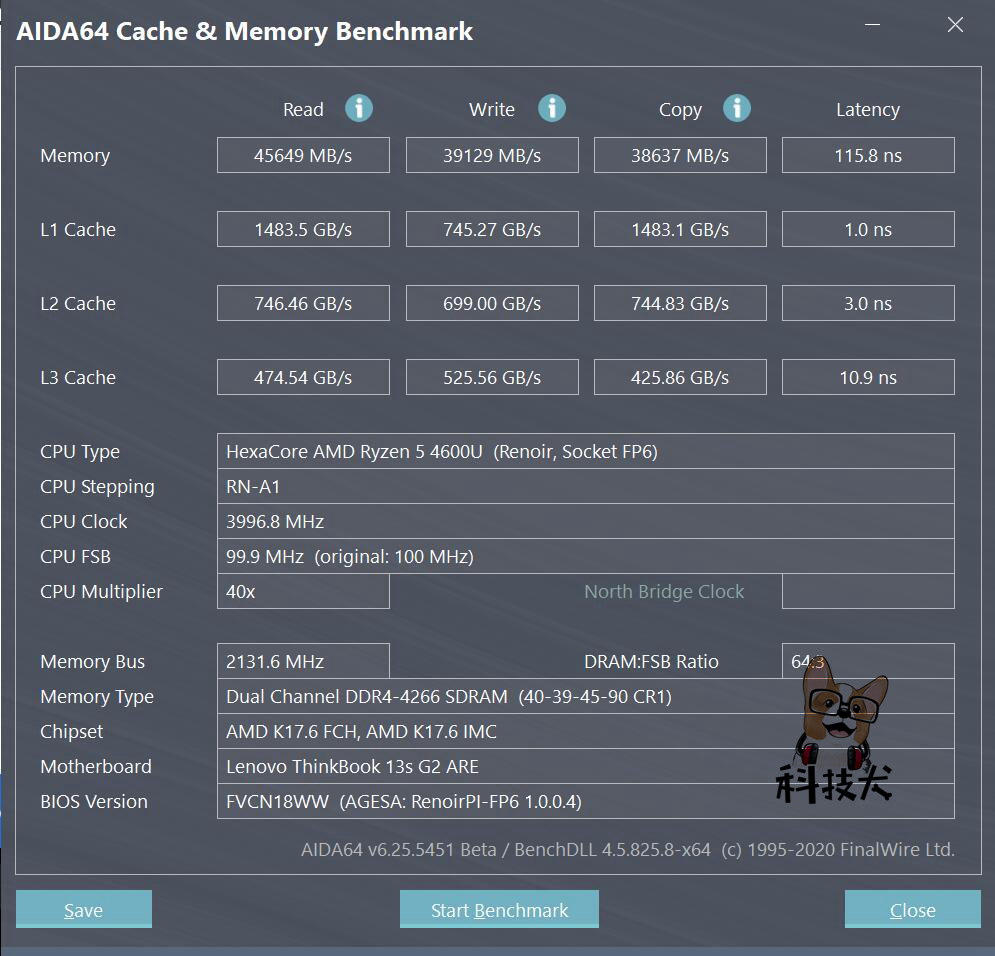Screen dimensions: 995x956
Task: Select L1 Cache Write 745.27 GB/s
Action: pos(492,229)
